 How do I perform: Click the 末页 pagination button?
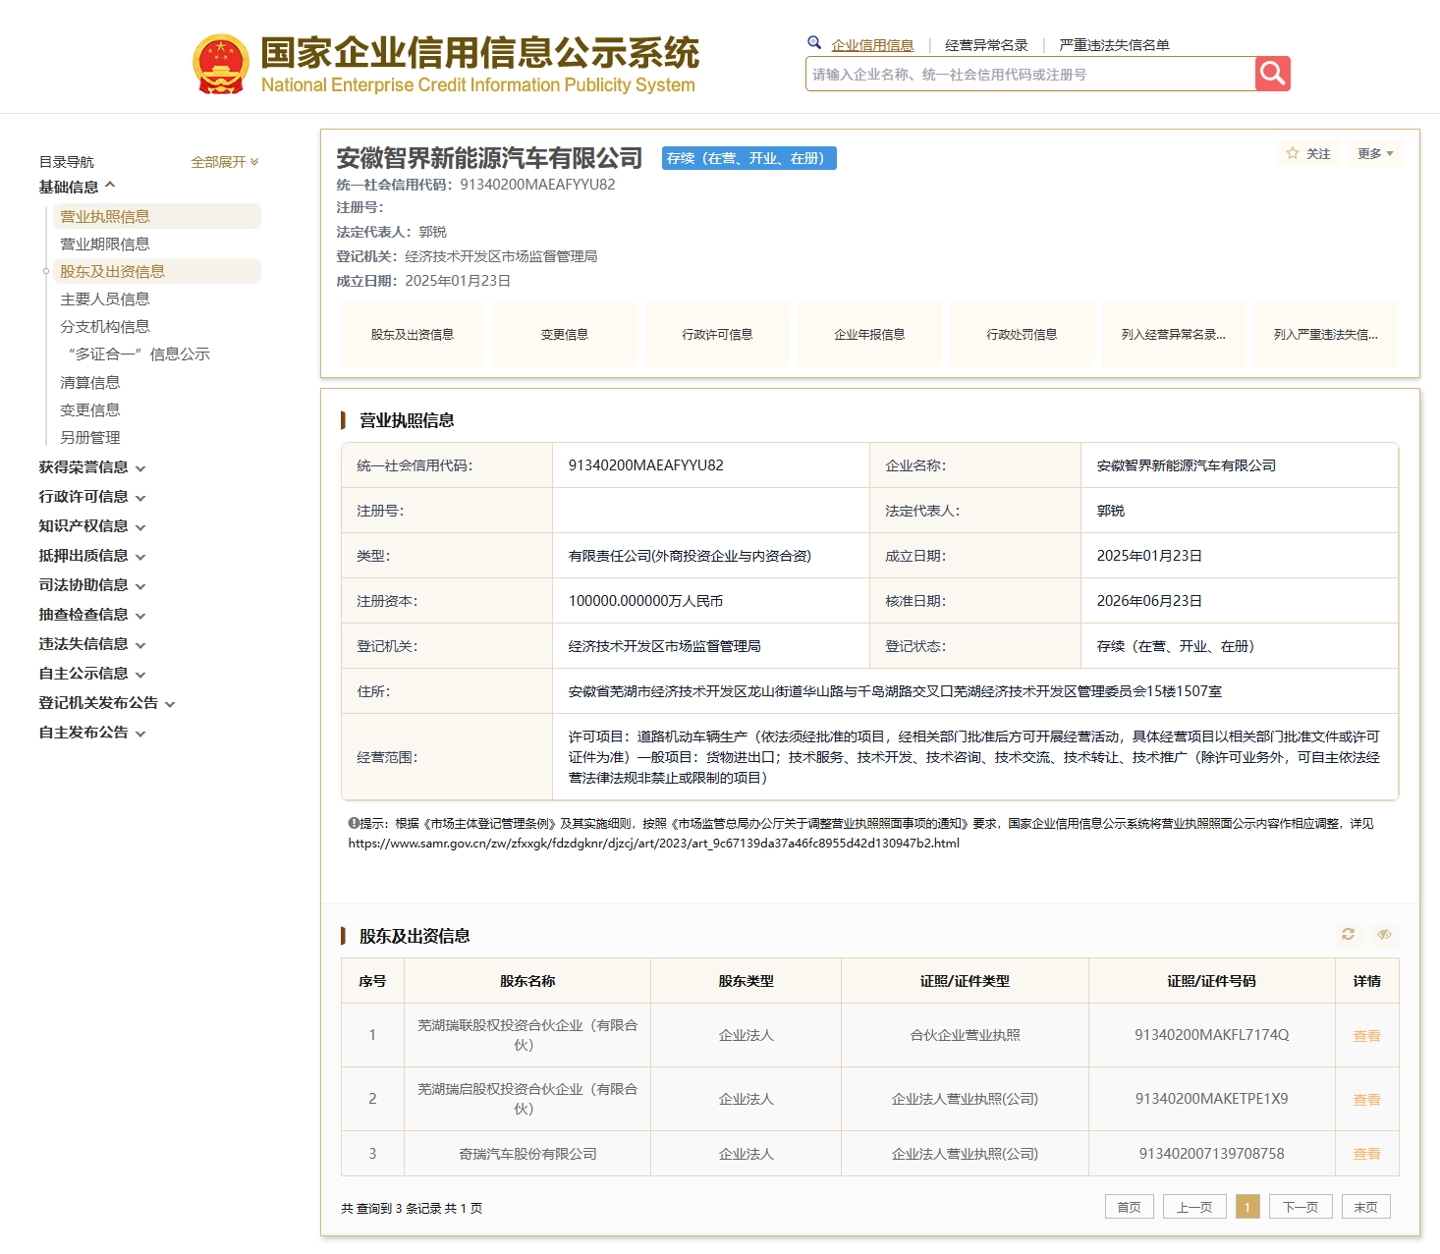[1366, 1207]
